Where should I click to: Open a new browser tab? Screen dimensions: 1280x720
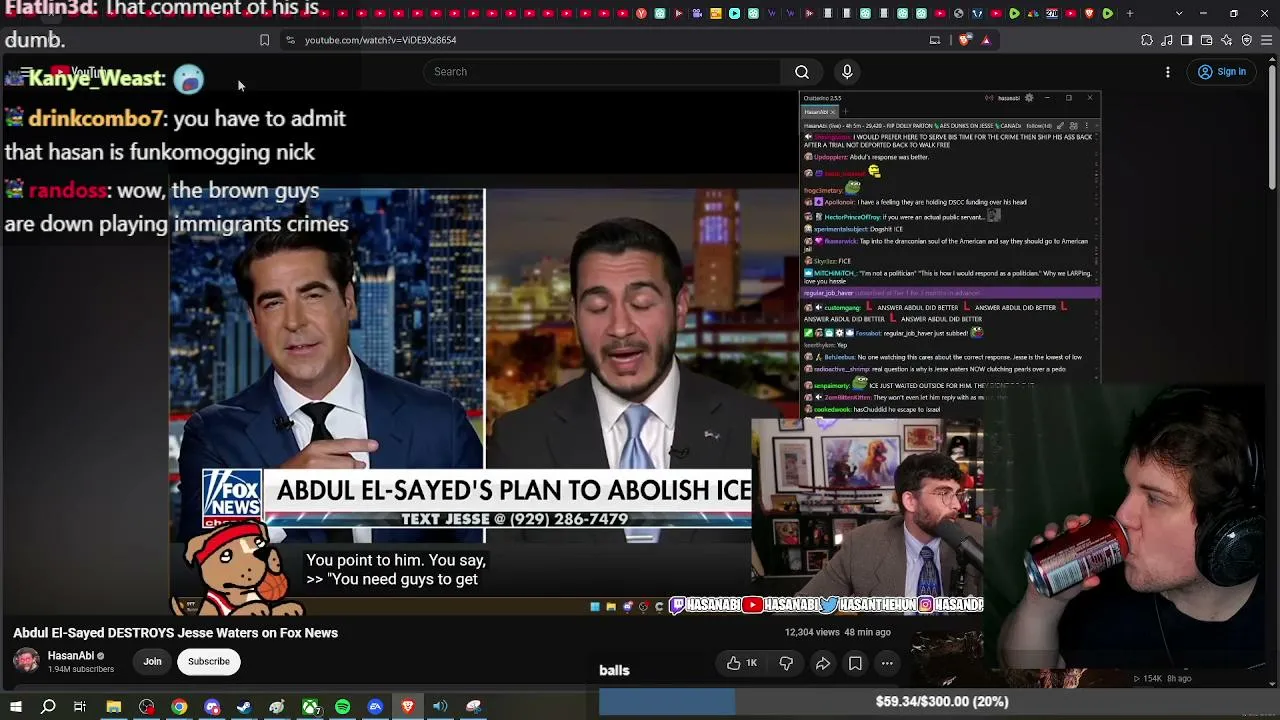tap(1131, 13)
